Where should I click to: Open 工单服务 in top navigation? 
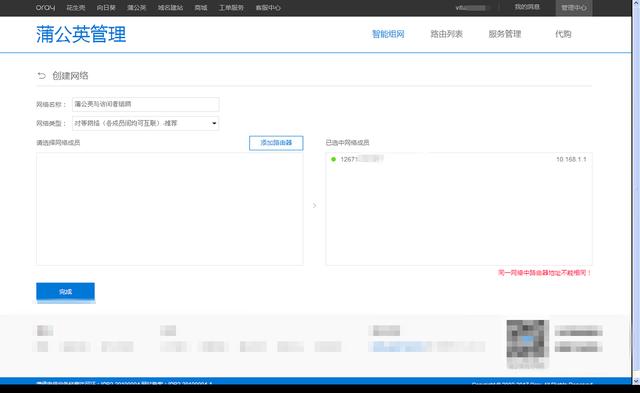tap(231, 8)
